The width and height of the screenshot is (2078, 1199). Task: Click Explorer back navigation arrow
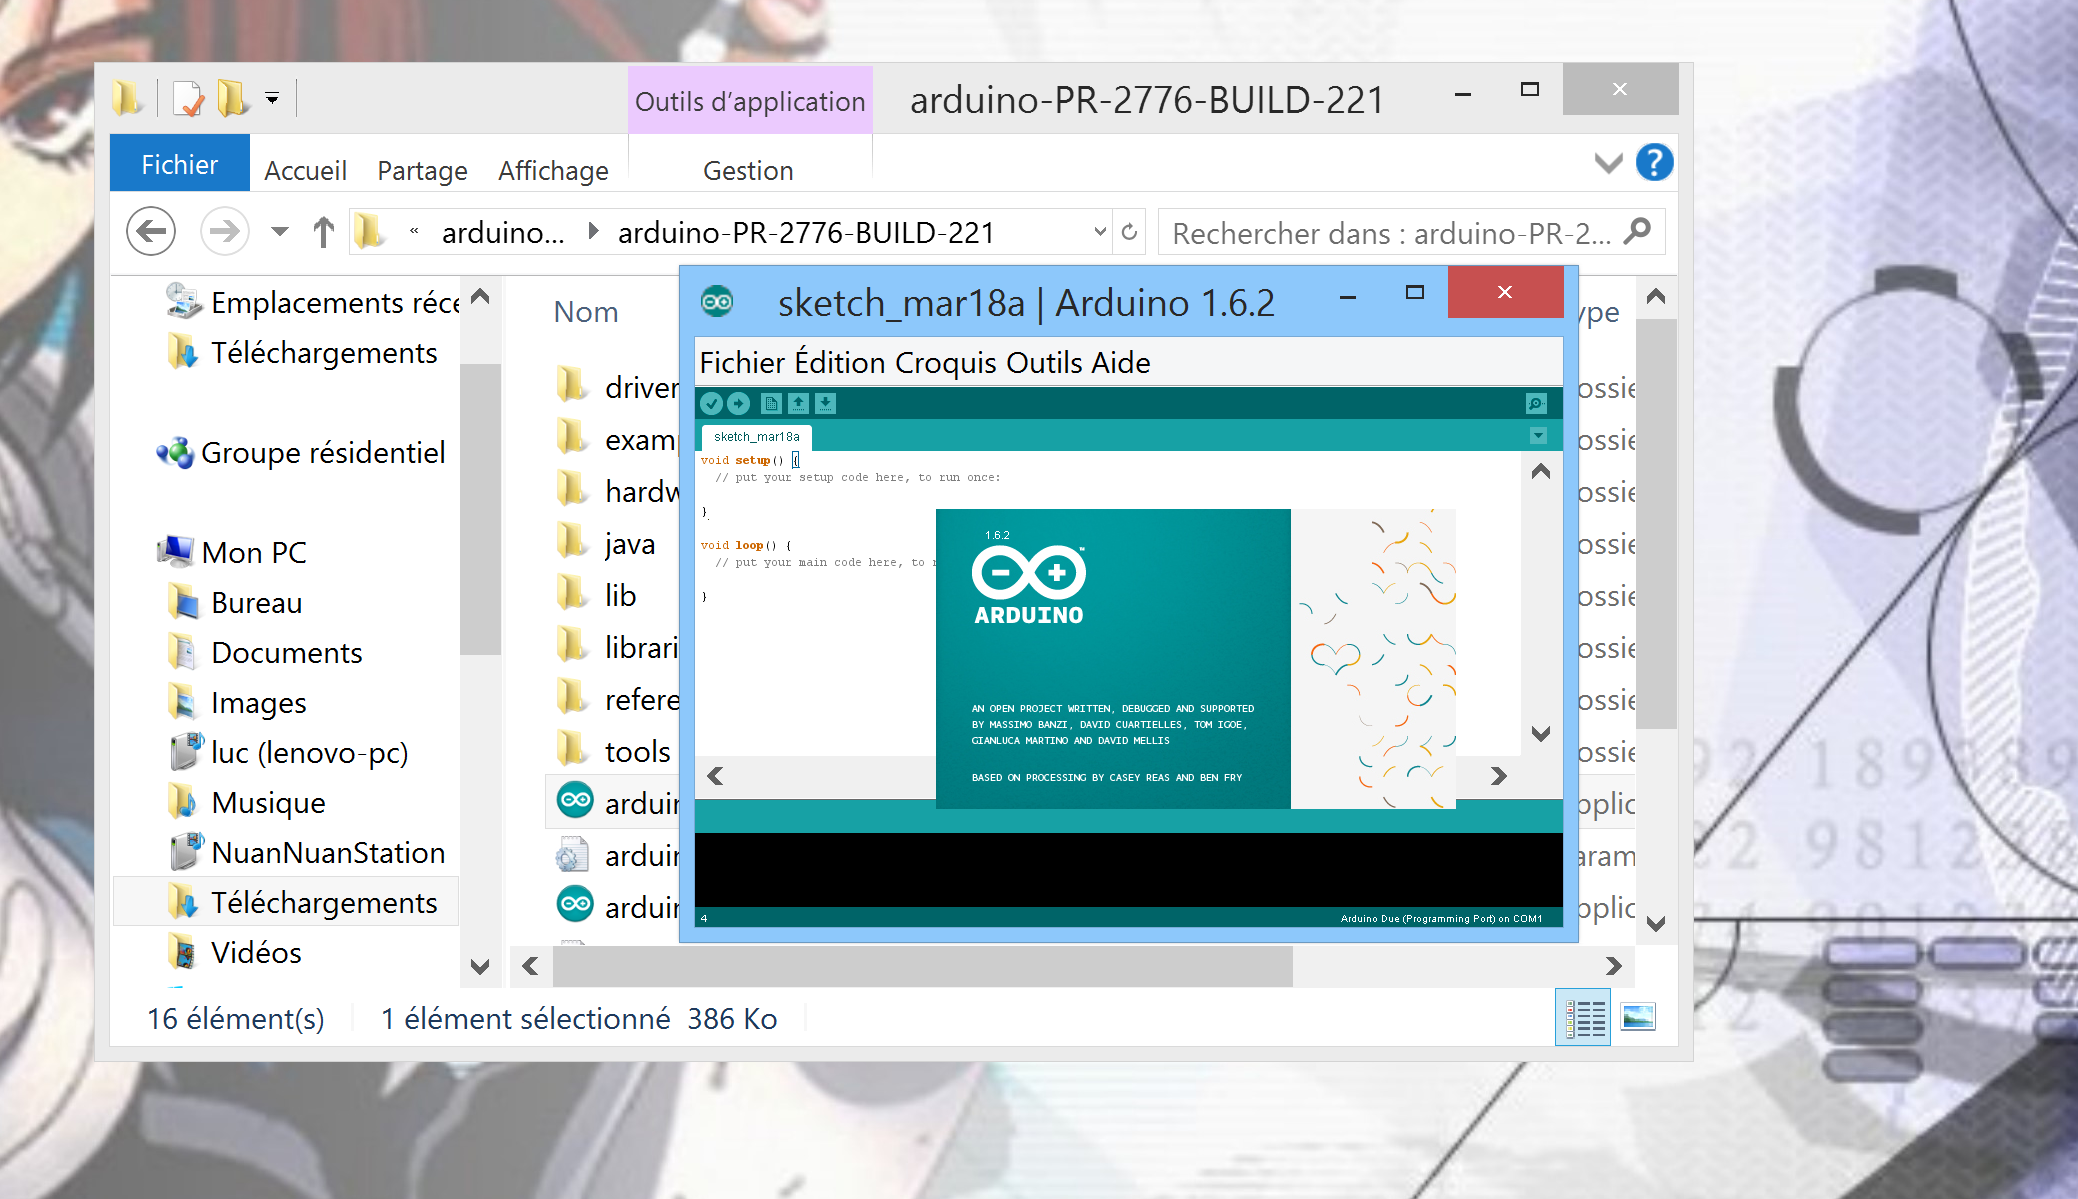coord(151,232)
